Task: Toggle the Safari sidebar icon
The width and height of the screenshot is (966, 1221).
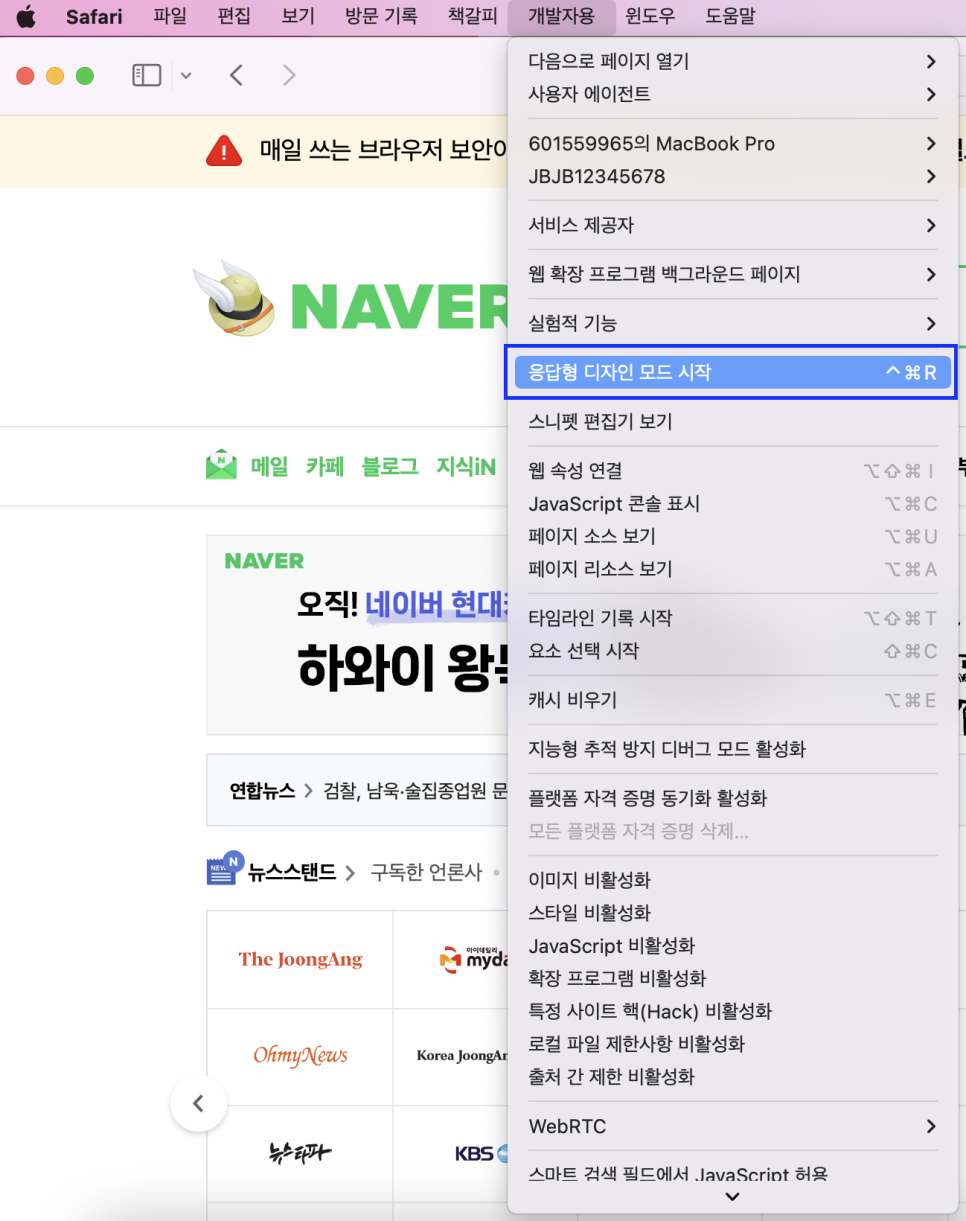Action: [147, 75]
